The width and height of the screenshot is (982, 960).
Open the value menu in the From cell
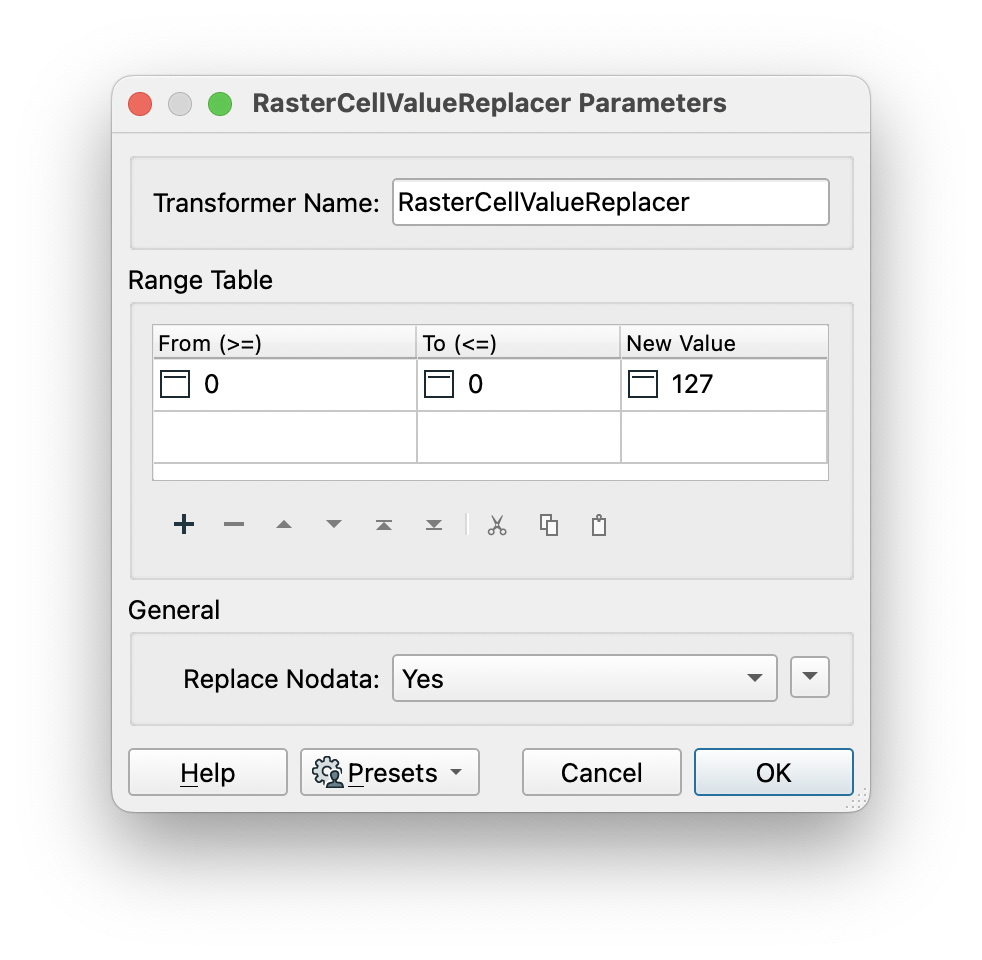point(173,383)
